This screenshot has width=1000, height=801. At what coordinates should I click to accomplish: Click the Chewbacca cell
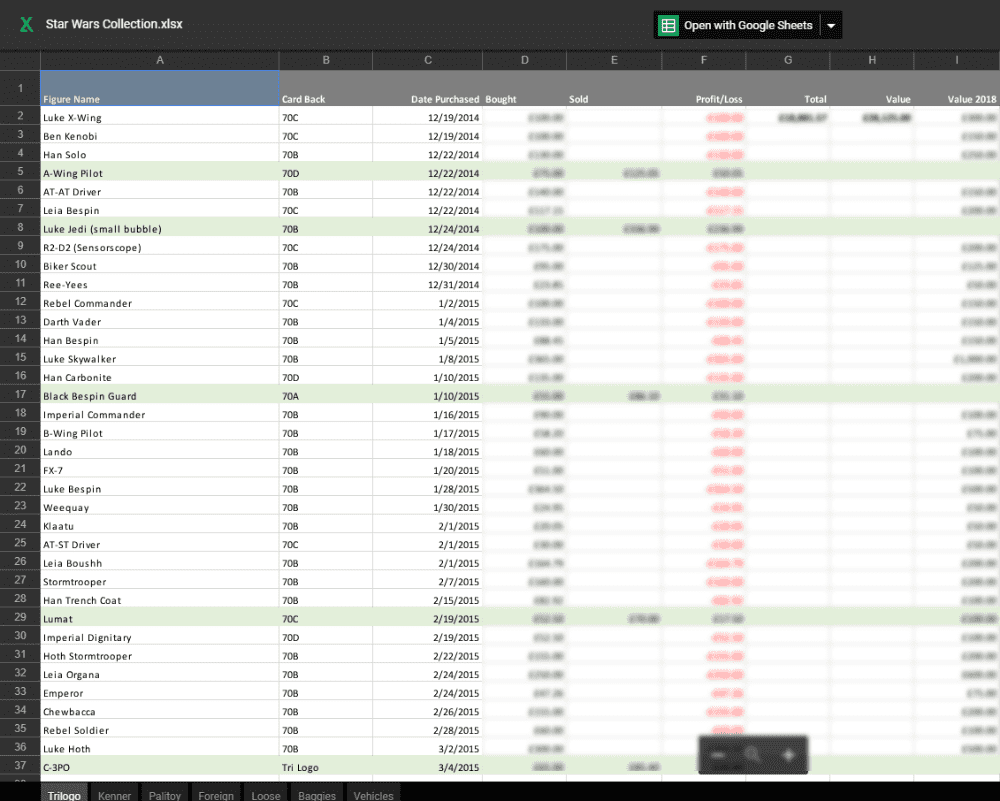[159, 712]
